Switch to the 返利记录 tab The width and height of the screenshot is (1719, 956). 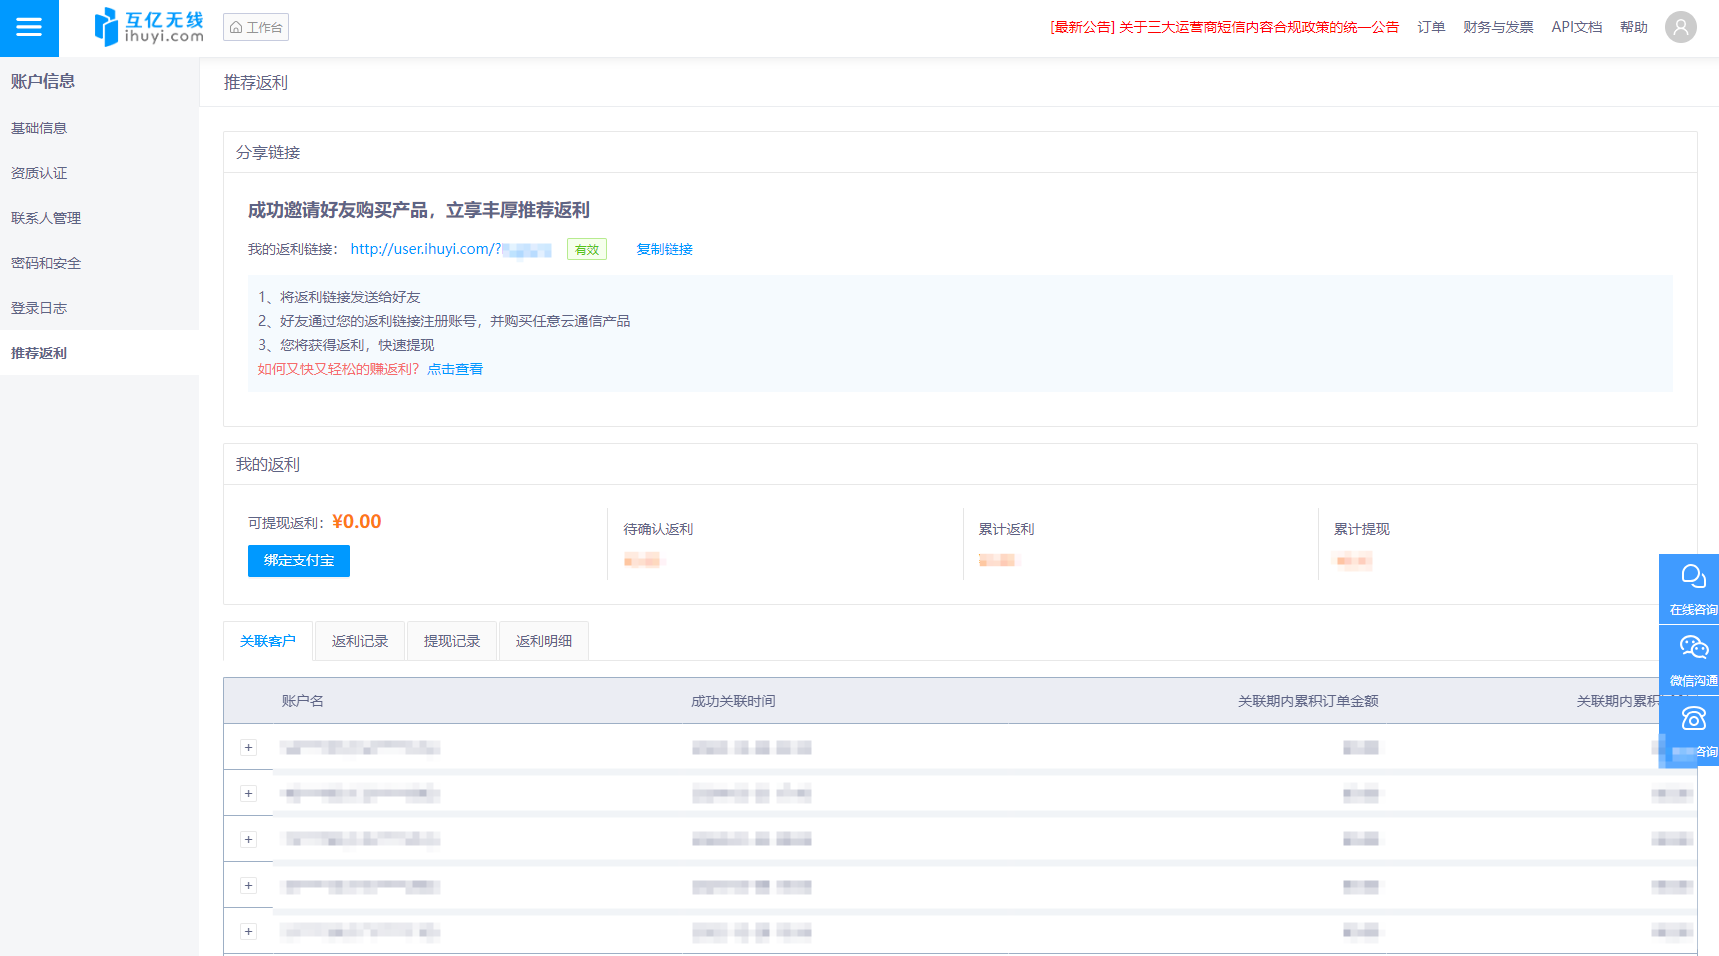click(360, 641)
